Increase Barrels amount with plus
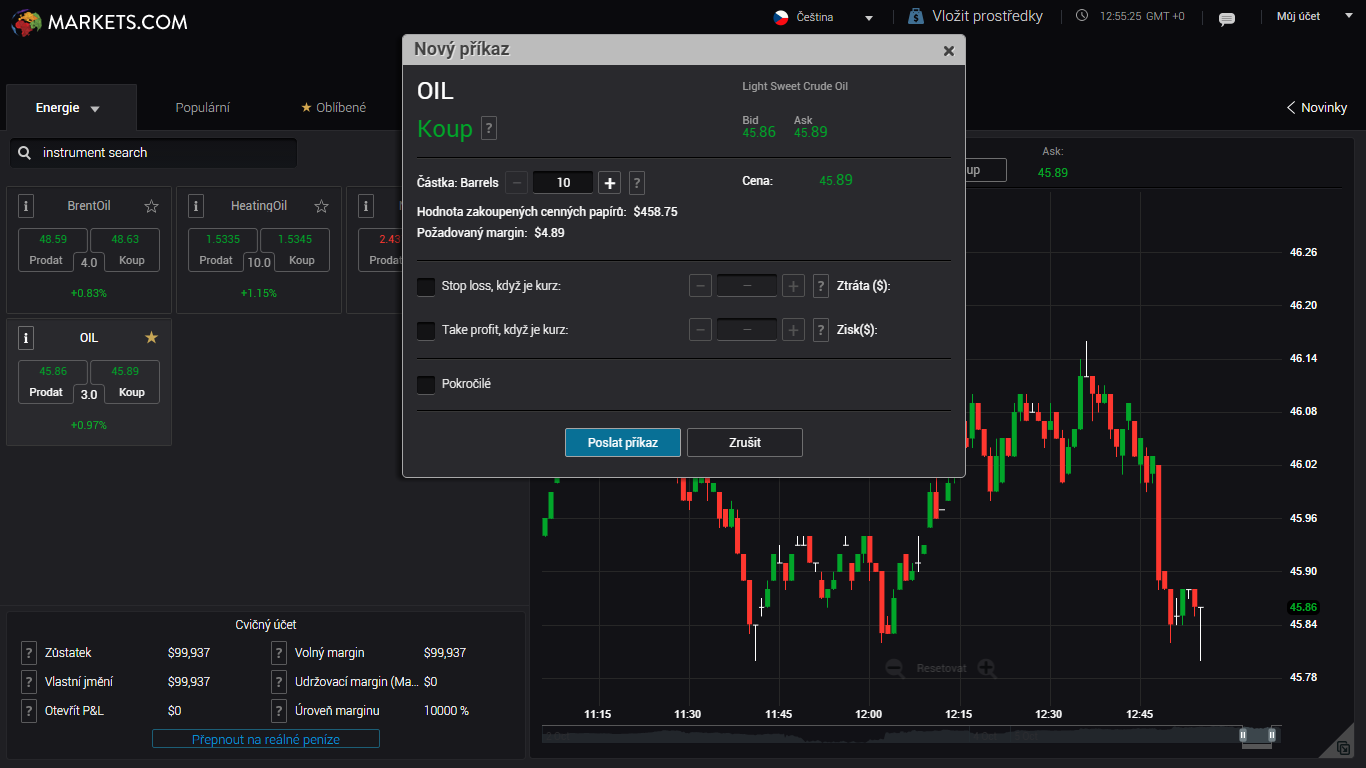This screenshot has width=1366, height=768. [610, 183]
